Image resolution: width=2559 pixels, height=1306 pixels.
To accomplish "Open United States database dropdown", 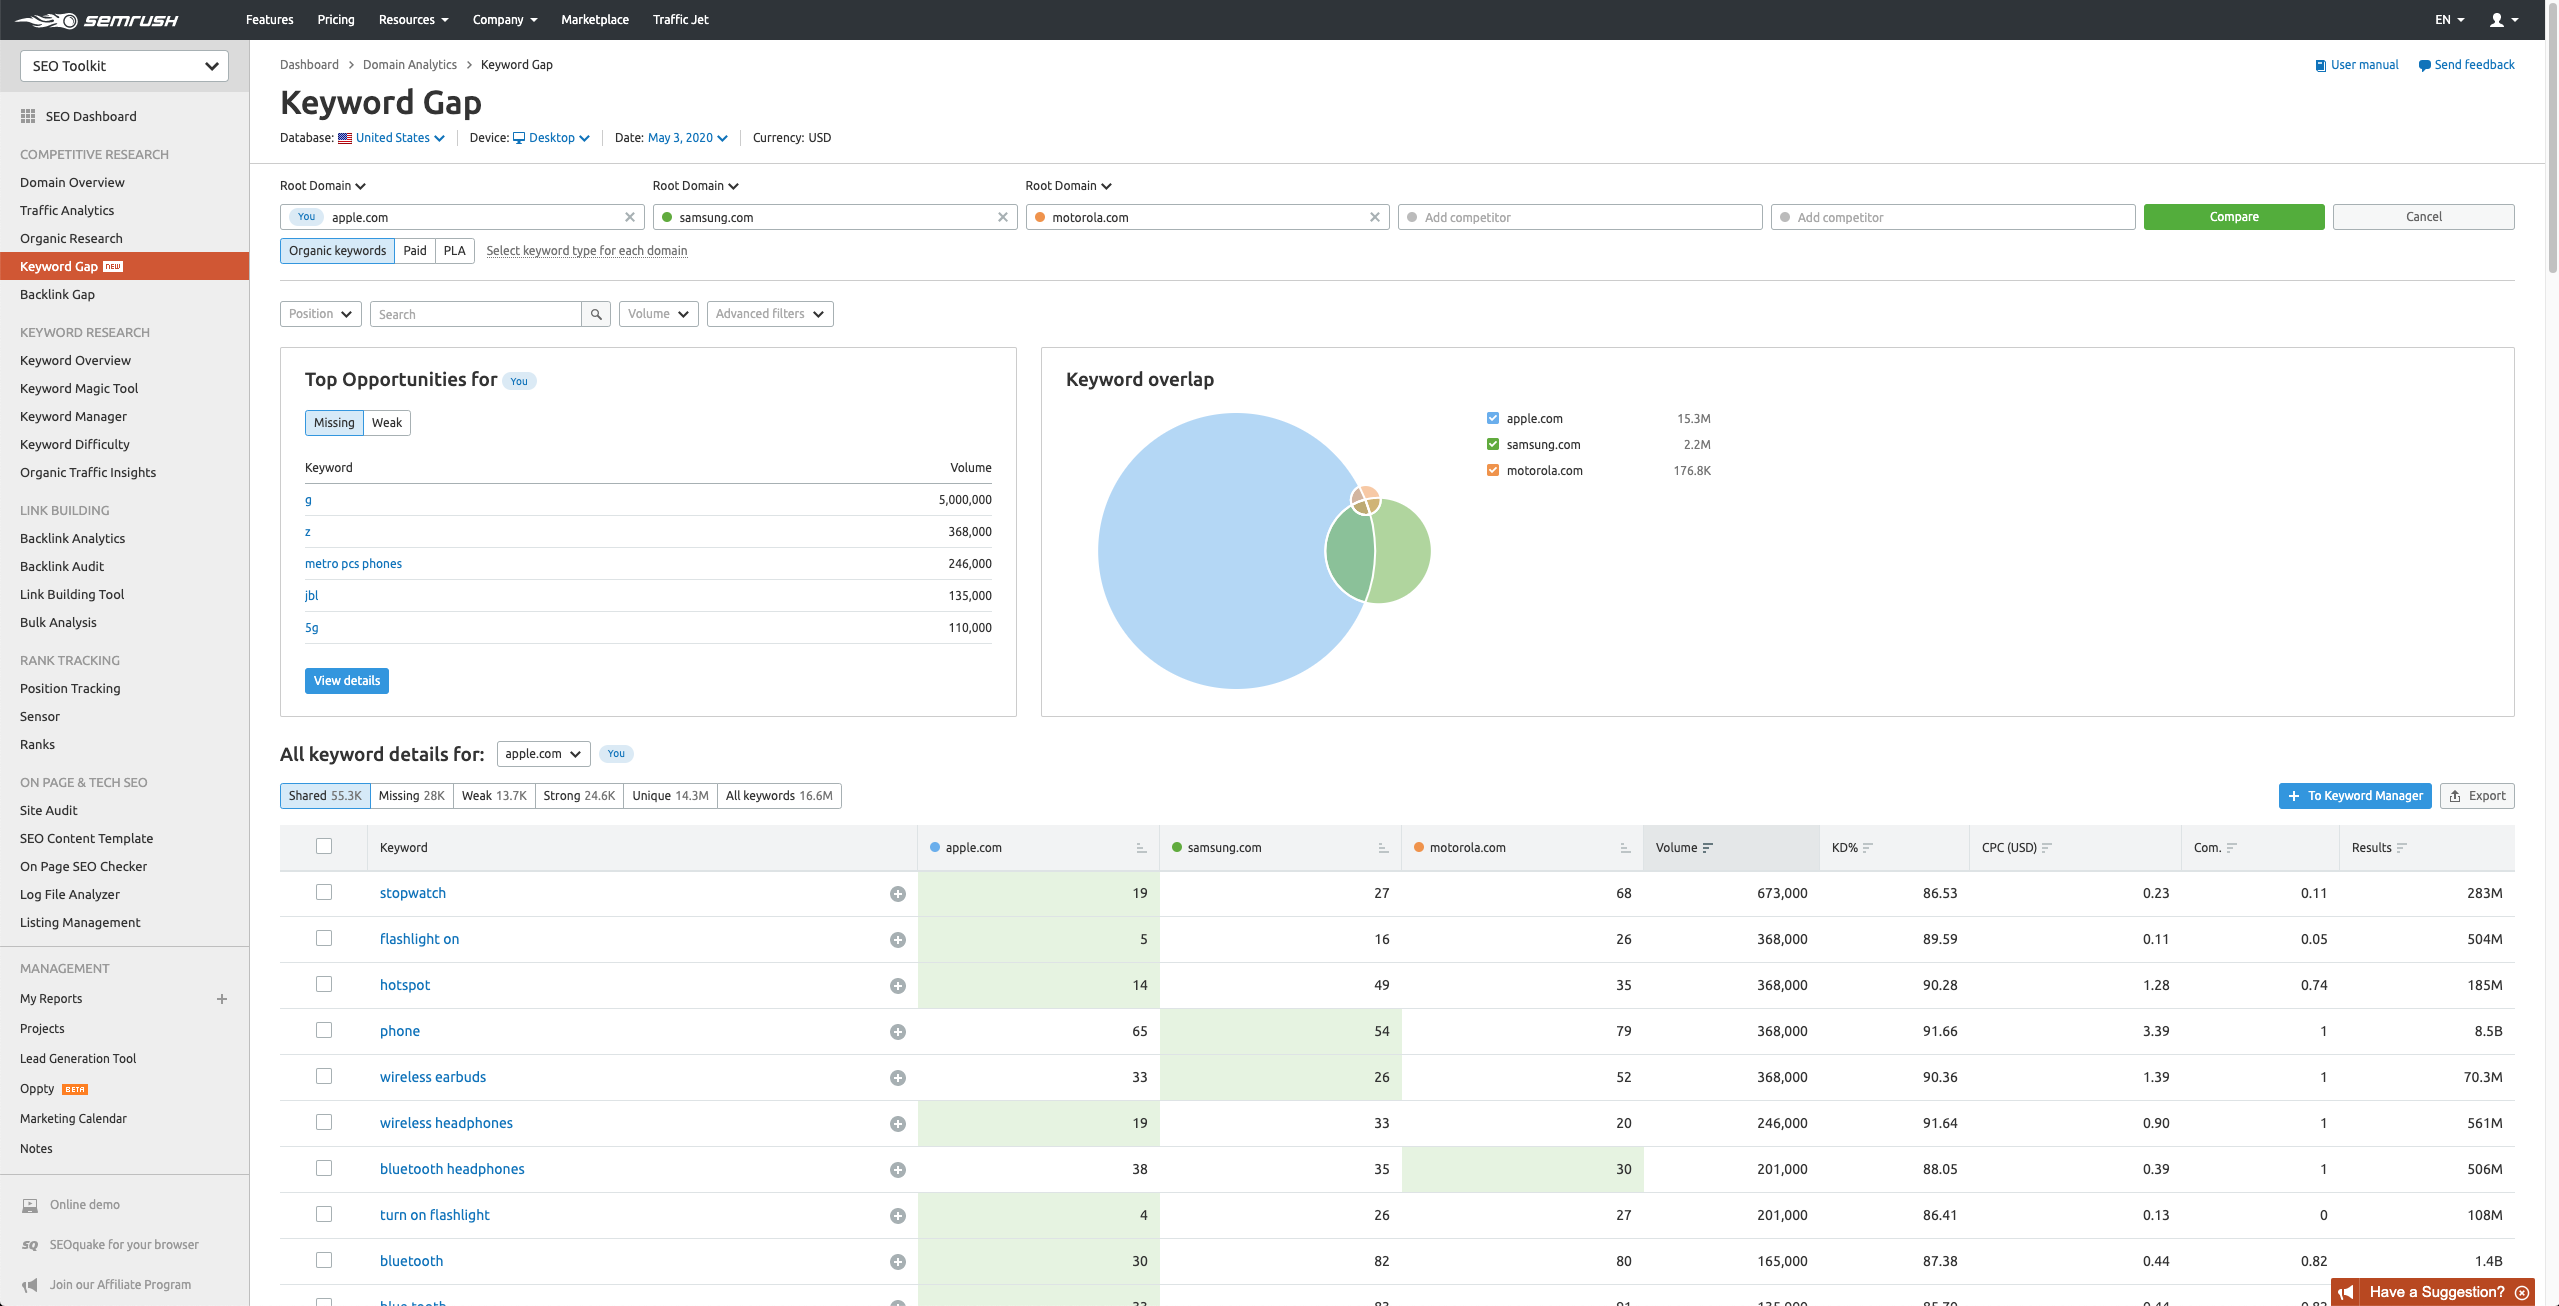I will tap(392, 138).
